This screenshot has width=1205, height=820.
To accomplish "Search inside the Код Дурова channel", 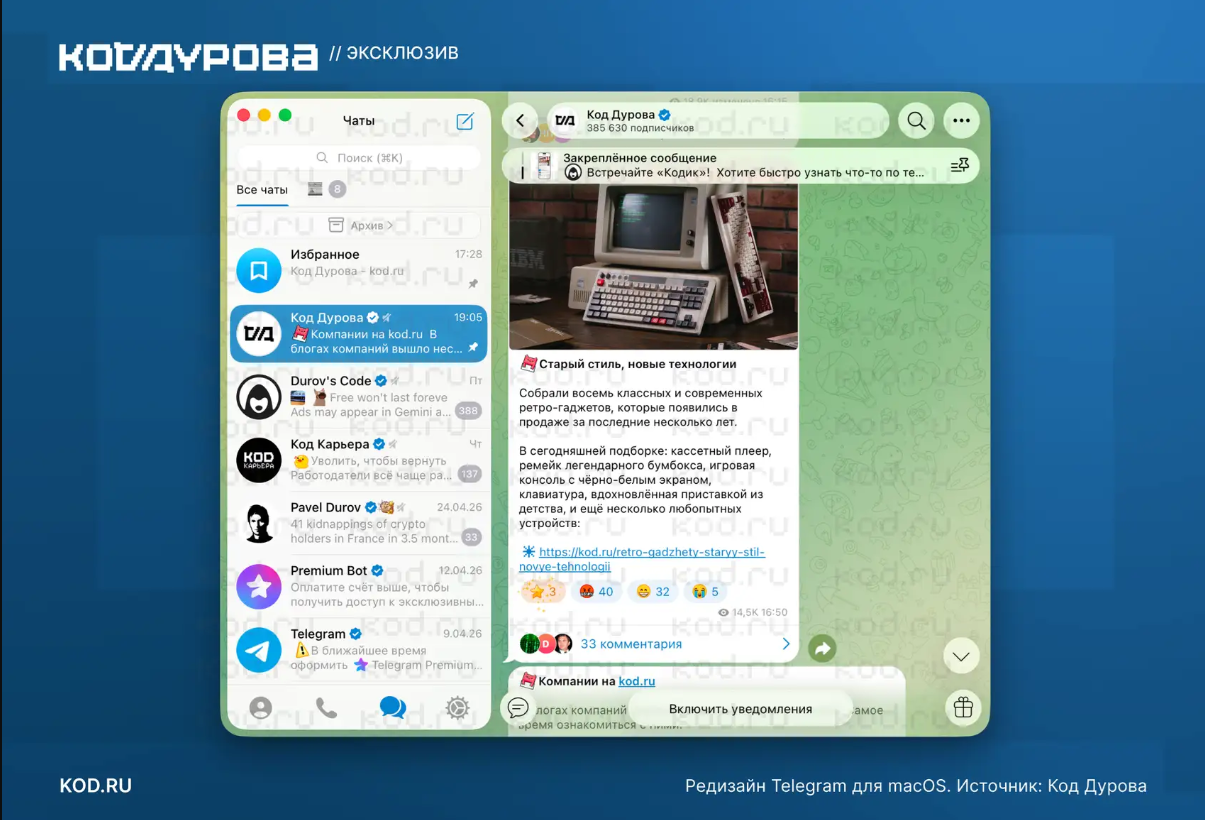I will [x=916, y=121].
